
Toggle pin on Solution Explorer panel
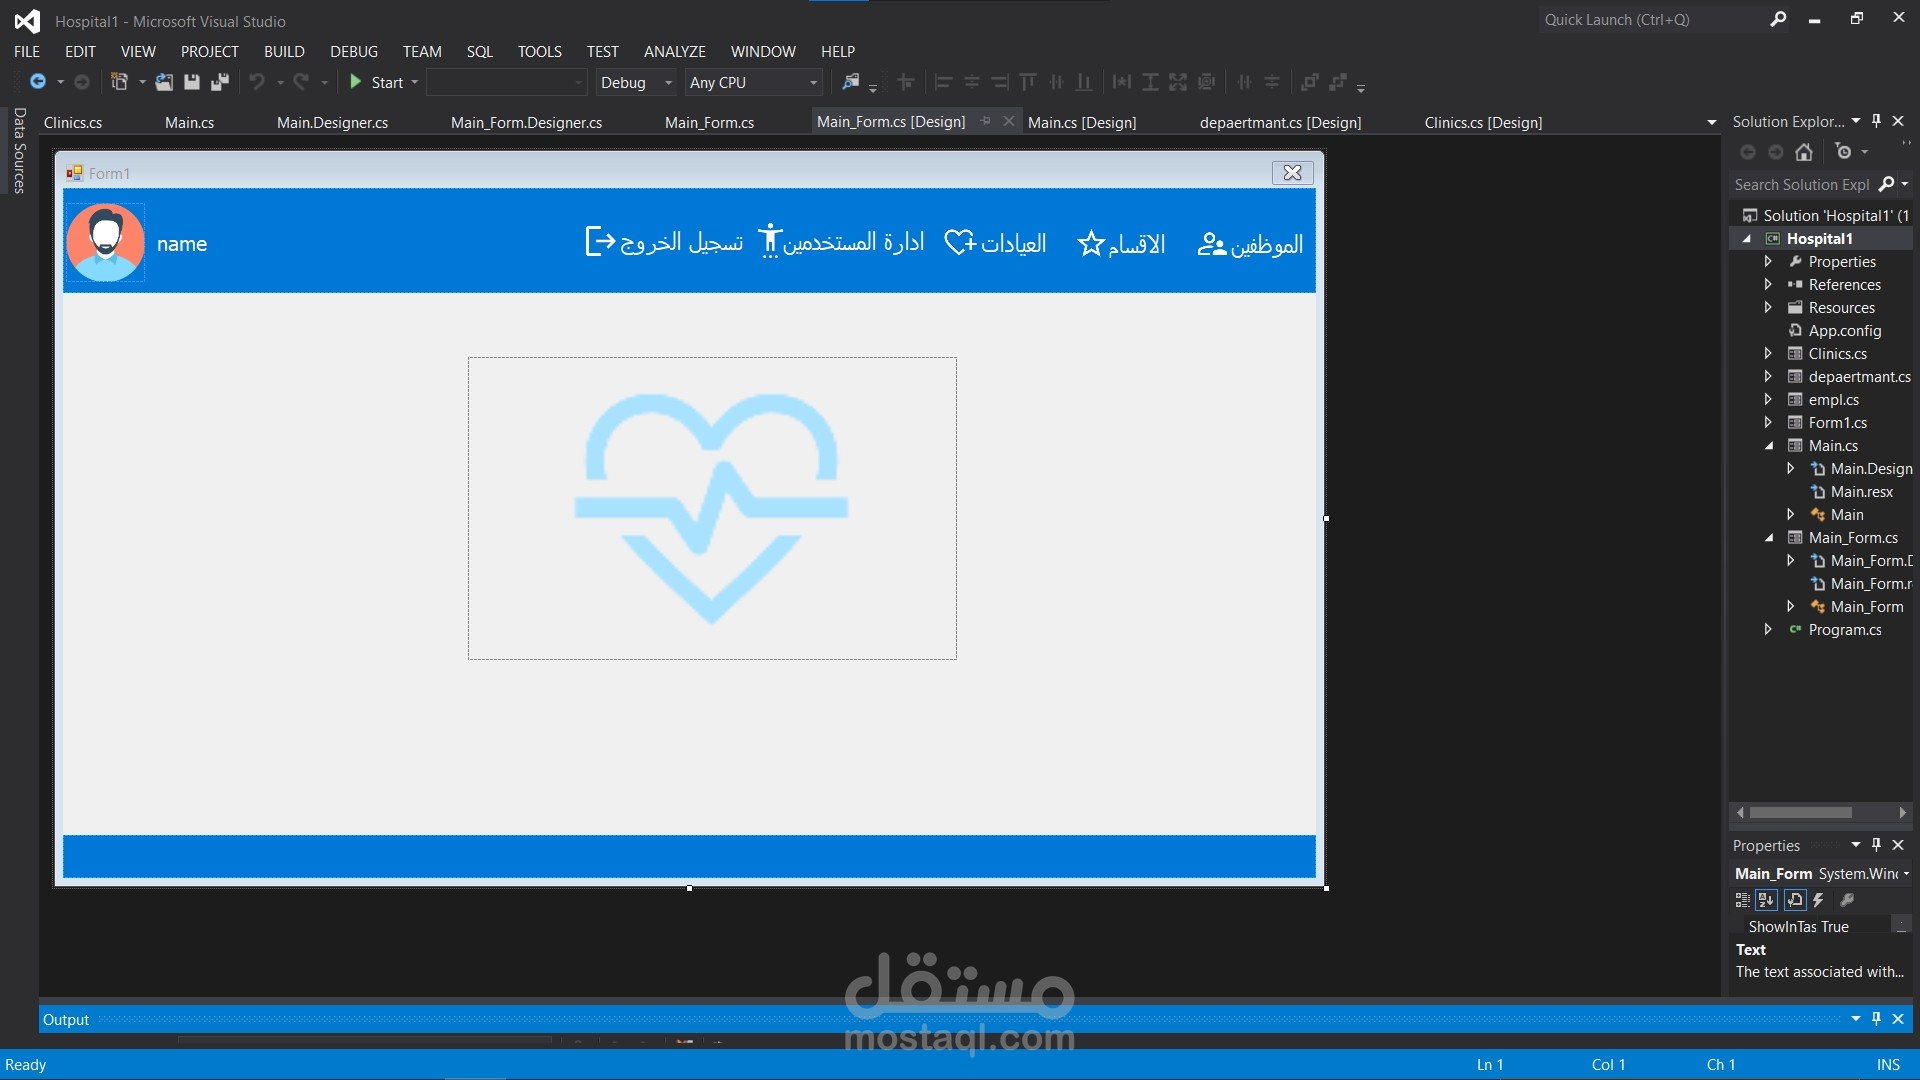click(1877, 121)
